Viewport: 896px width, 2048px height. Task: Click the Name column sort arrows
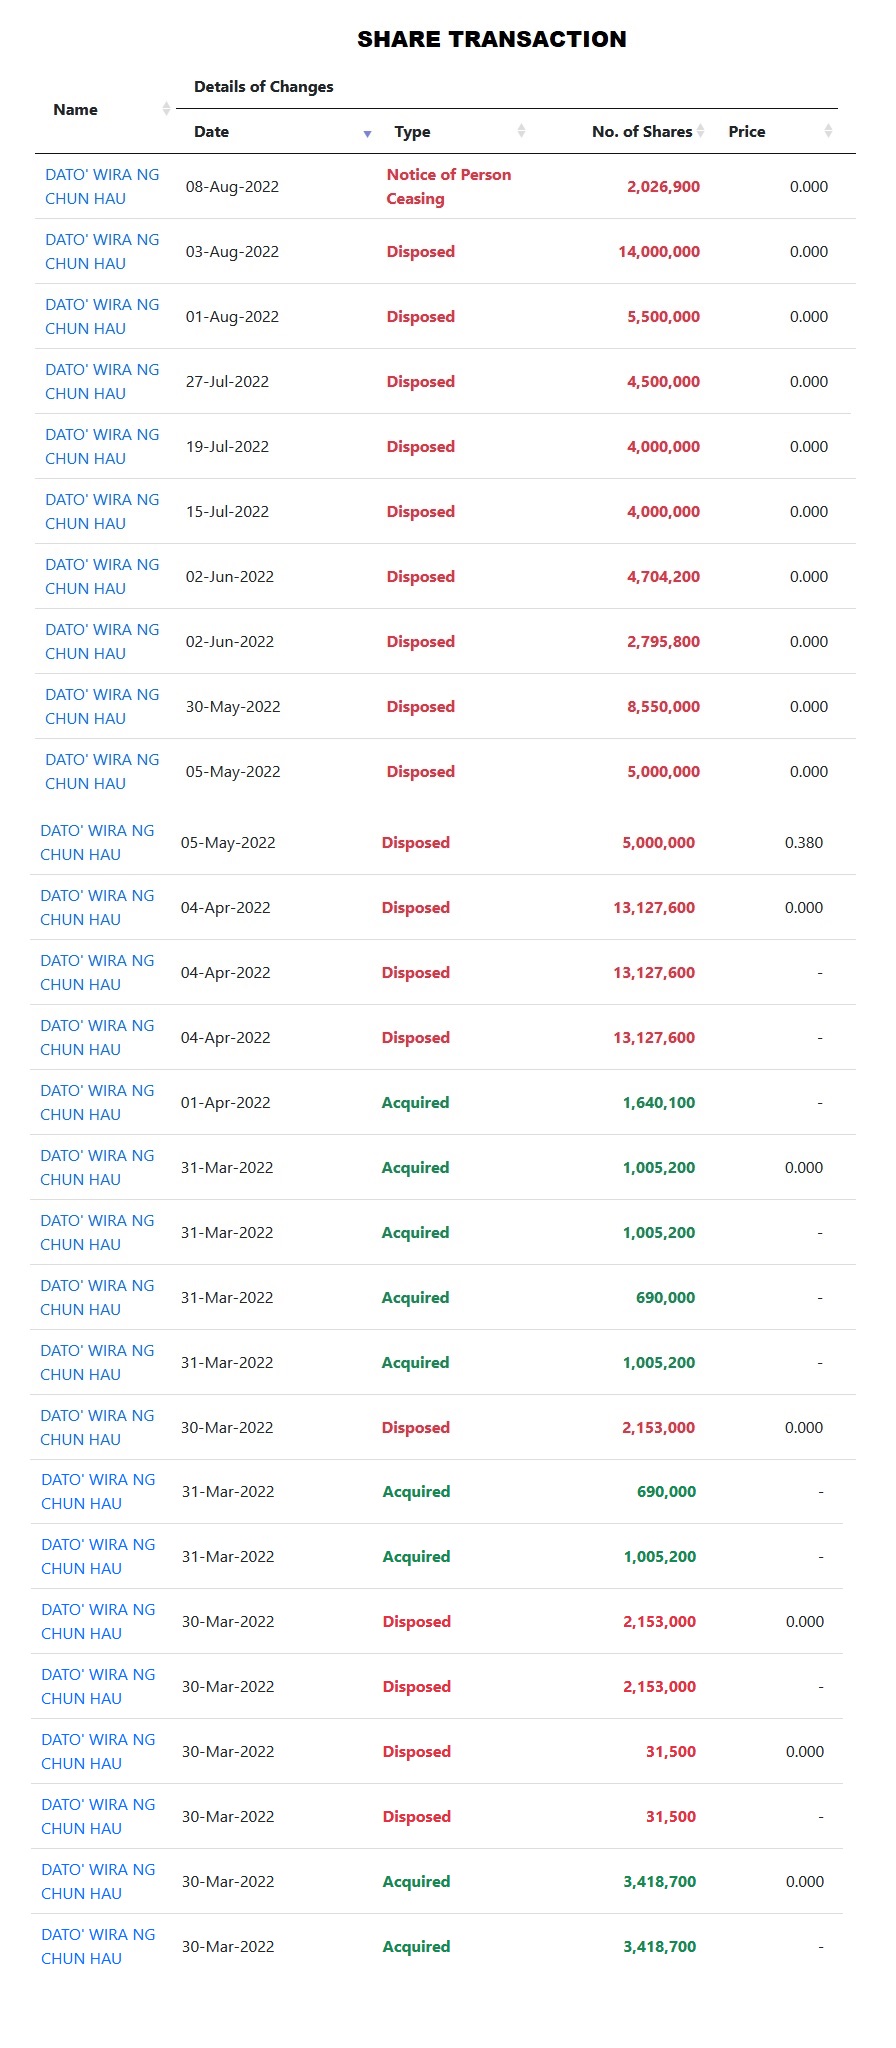coord(166,109)
